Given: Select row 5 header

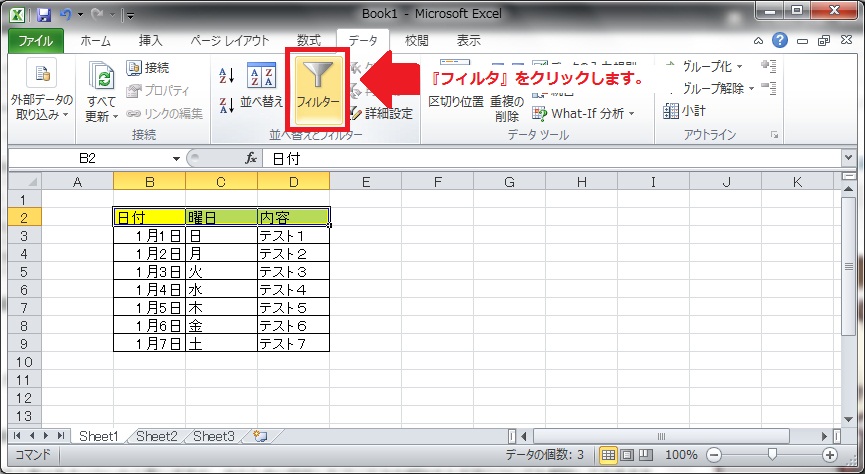Looking at the screenshot, I should [24, 272].
